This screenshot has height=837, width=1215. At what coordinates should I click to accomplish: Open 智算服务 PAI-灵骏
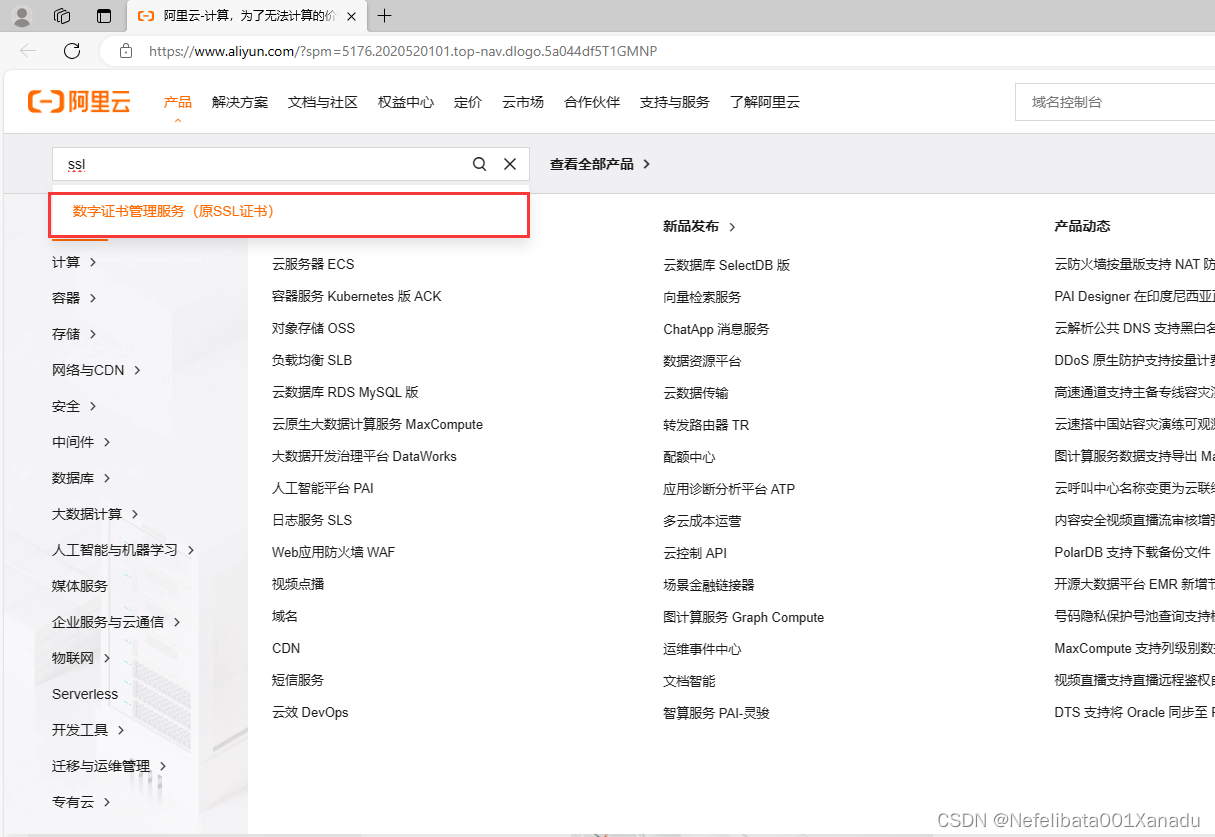point(716,713)
